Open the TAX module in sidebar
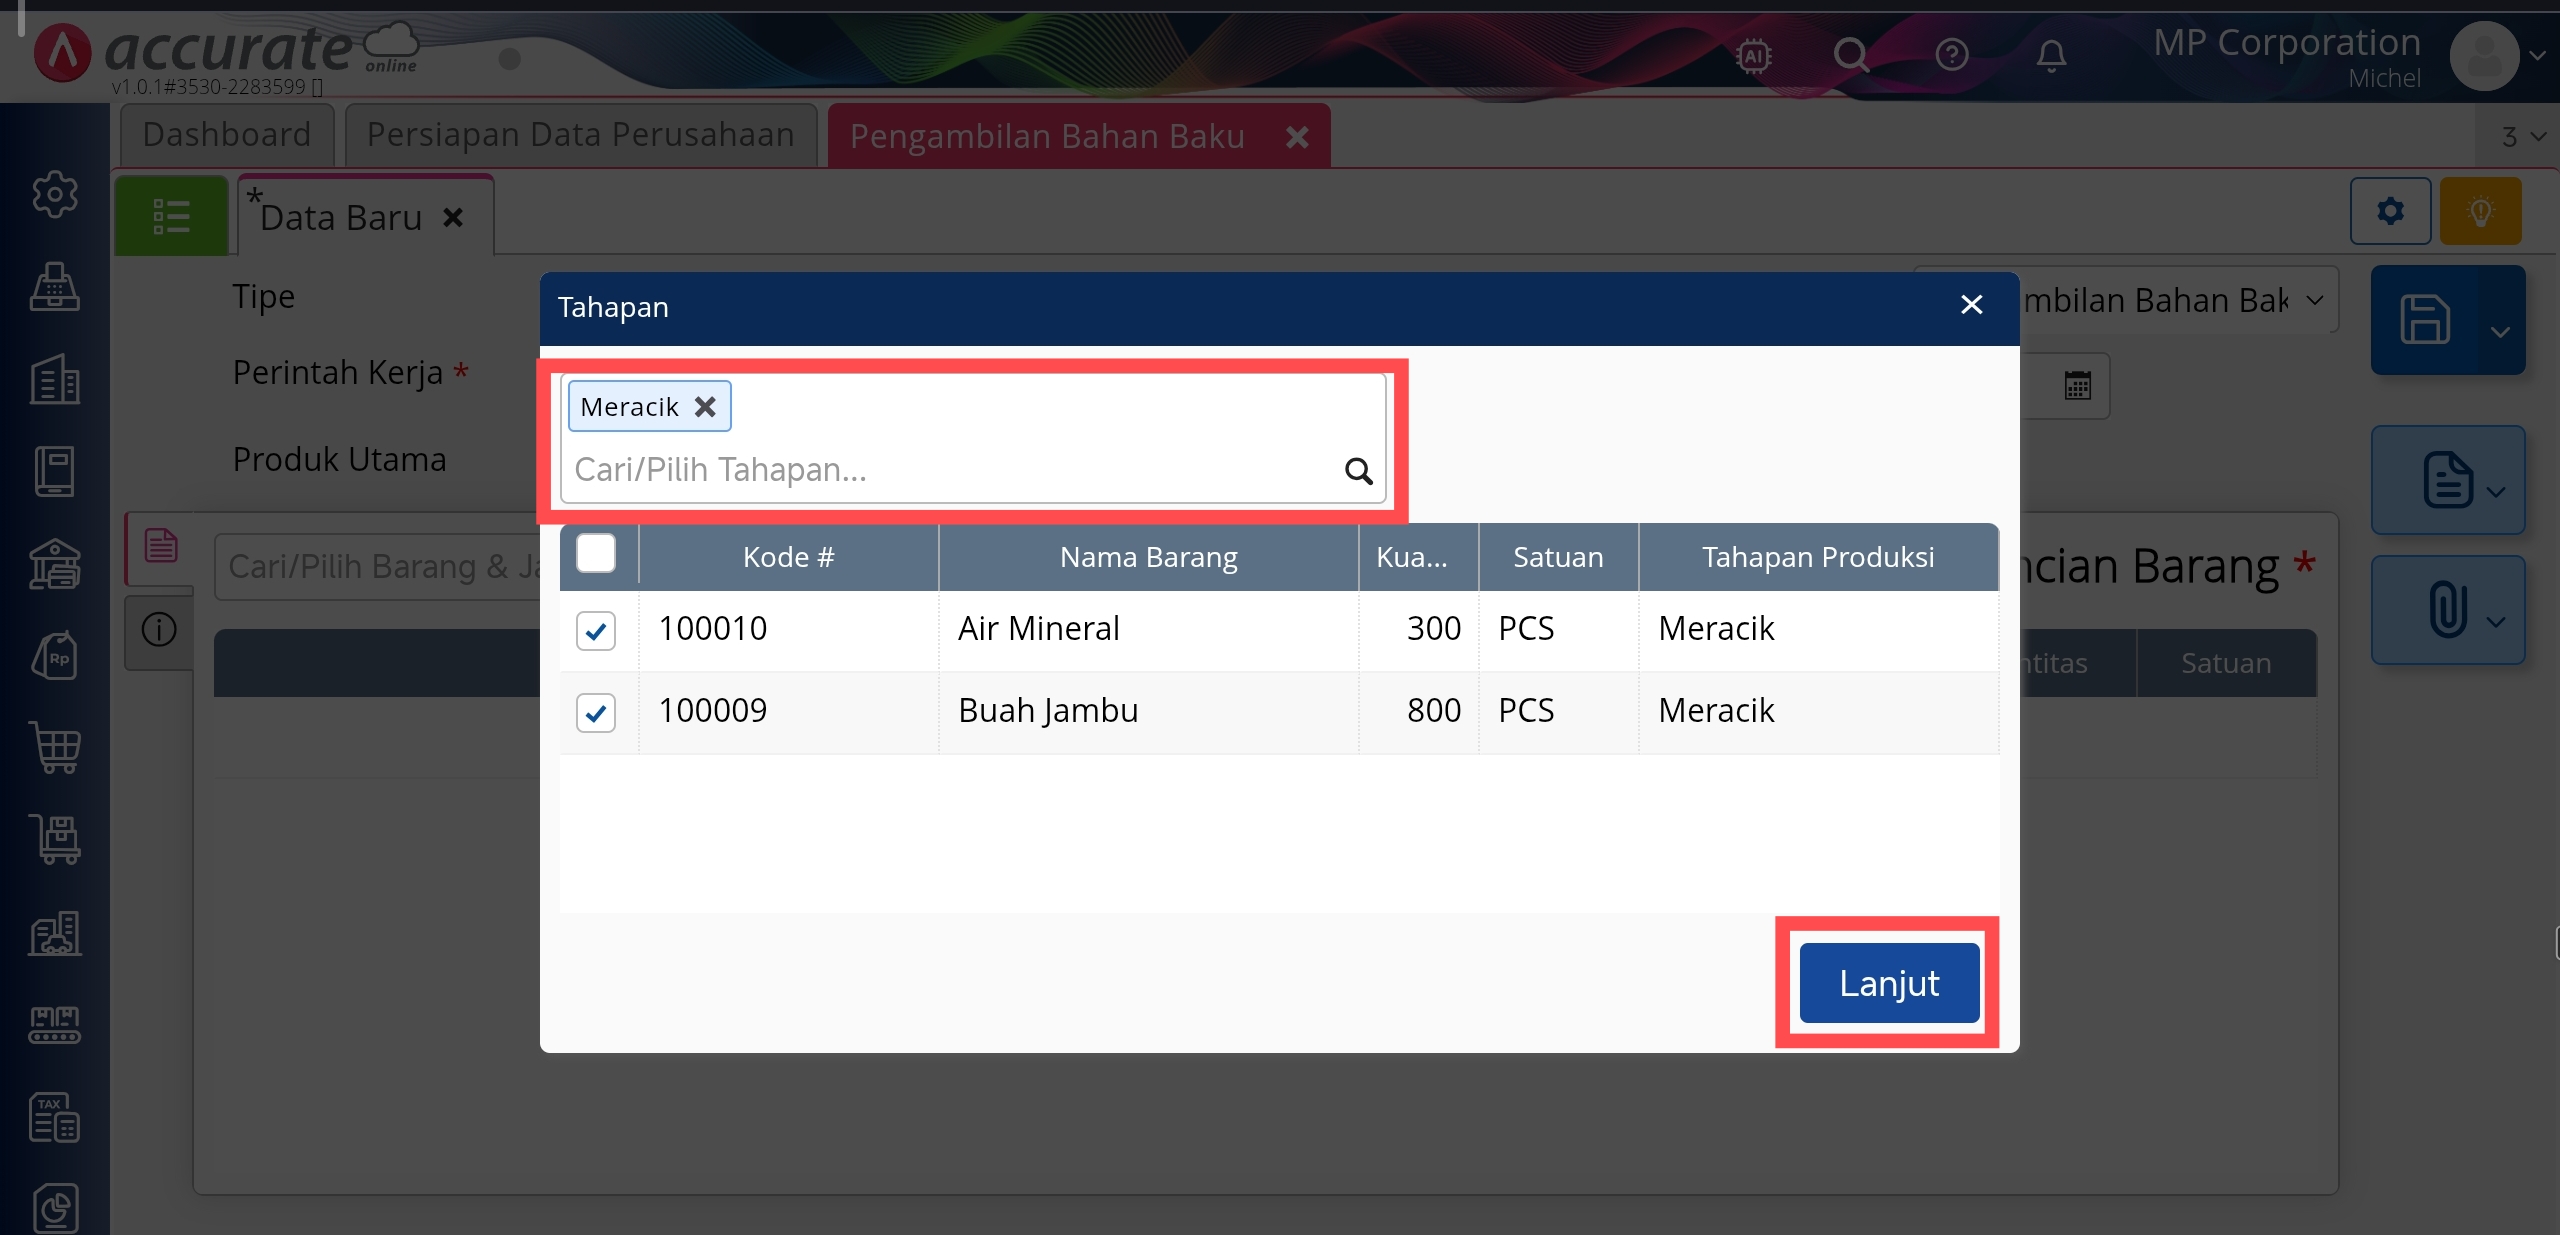The height and width of the screenshot is (1235, 2560). [x=55, y=1117]
